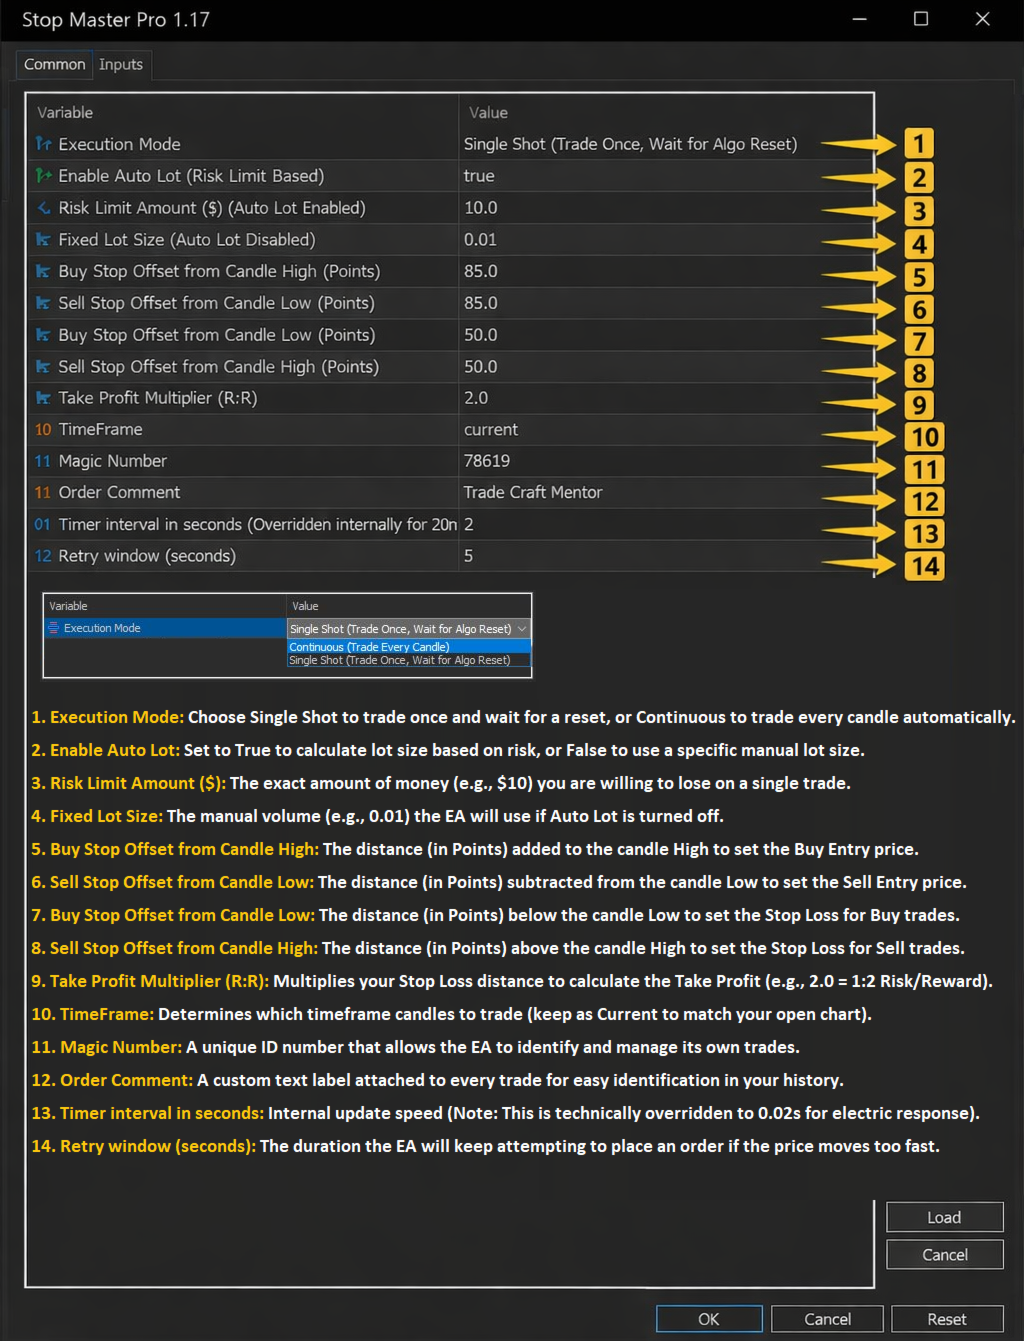Click the orange TimeFrame type icon
This screenshot has width=1024, height=1341.
(43, 429)
